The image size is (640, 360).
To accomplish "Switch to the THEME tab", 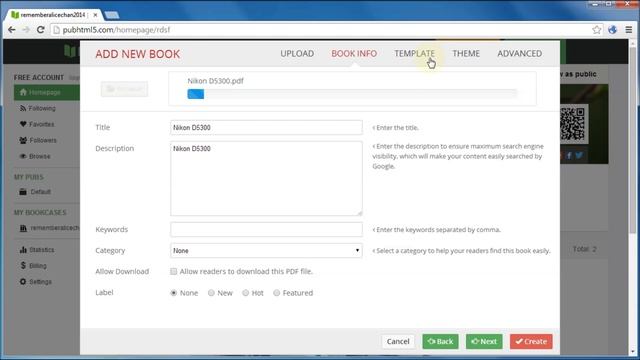I will click(466, 53).
